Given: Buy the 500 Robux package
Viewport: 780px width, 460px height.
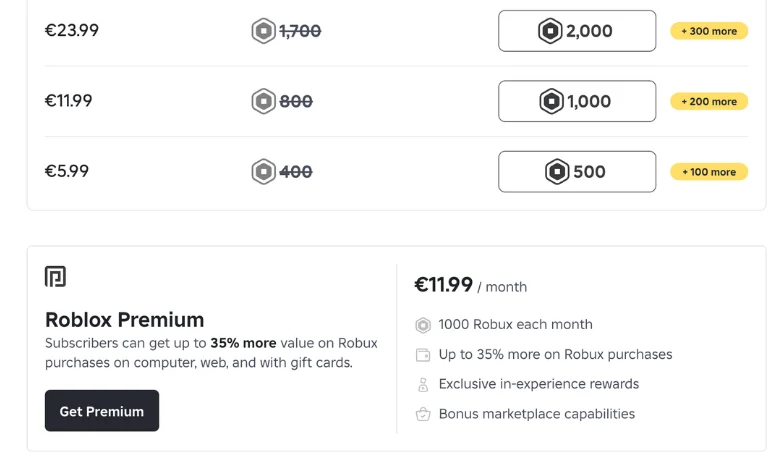Looking at the screenshot, I should [x=577, y=172].
